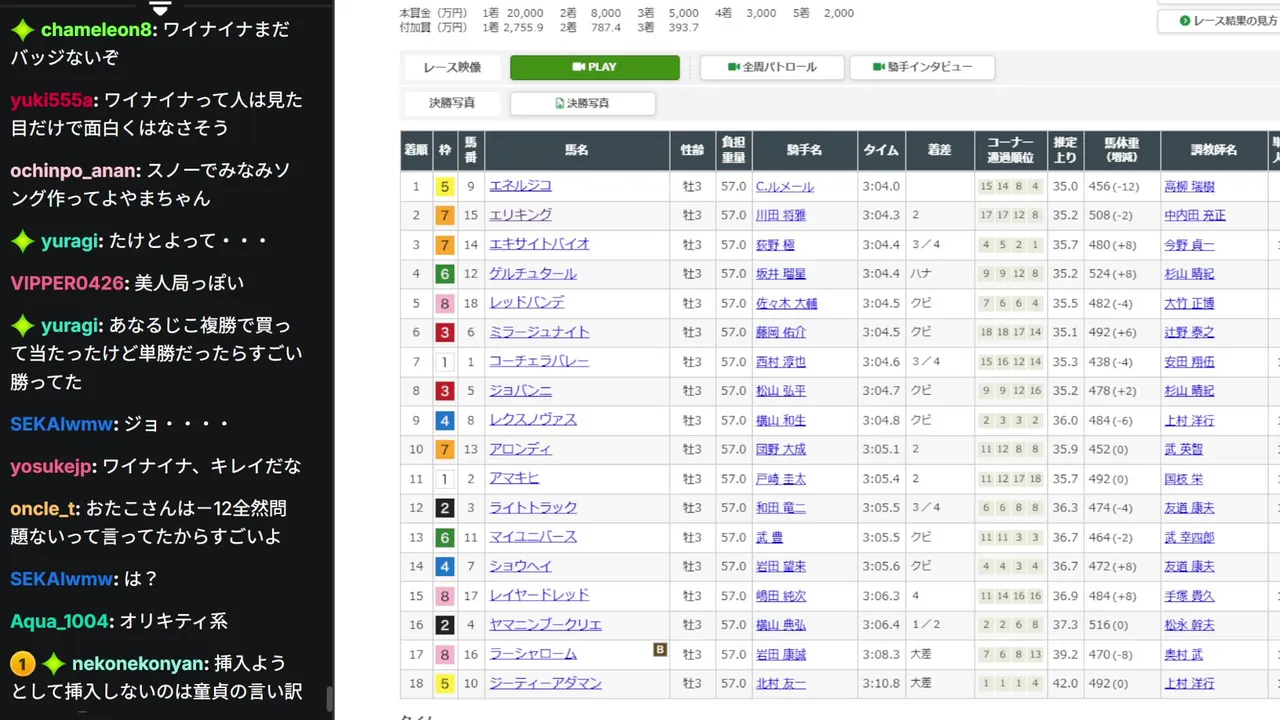Screen dimensions: 1280x720
Task: Open jockey 藤岡 佑介's page
Action: 781,332
